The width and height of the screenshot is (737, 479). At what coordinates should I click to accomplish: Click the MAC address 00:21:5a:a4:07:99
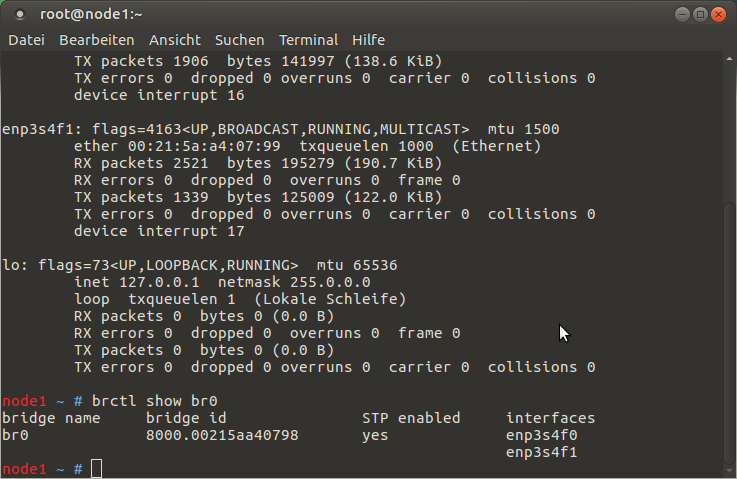point(204,146)
